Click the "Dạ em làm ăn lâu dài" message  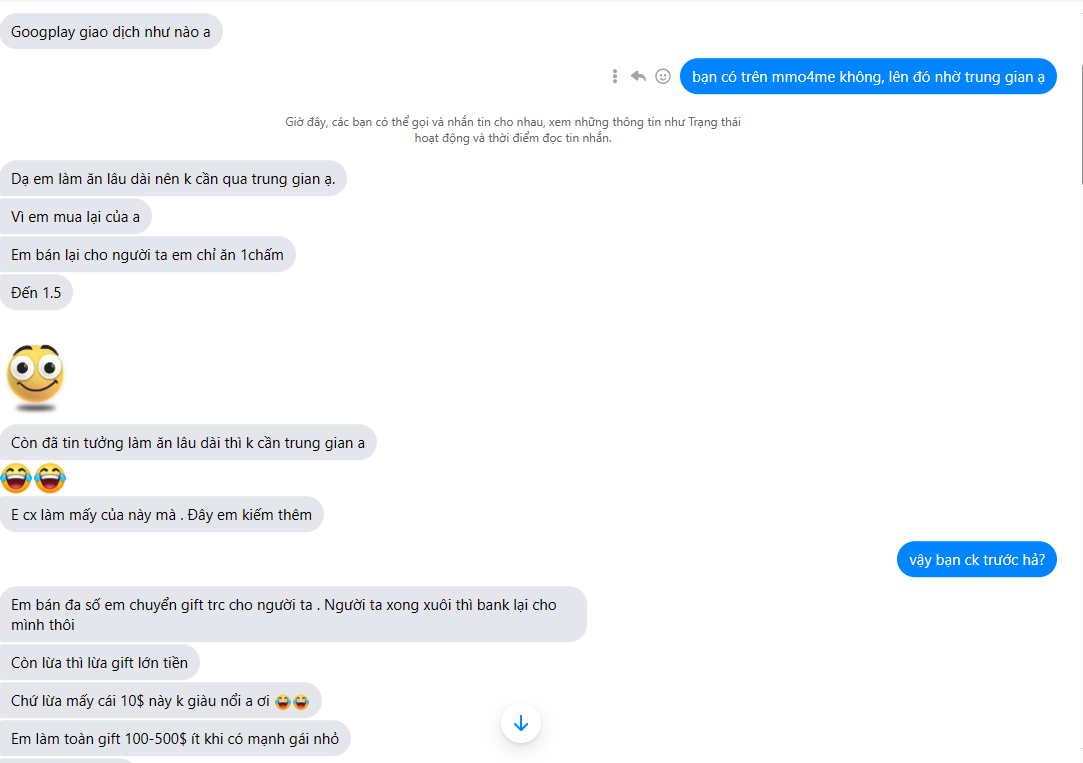173,179
